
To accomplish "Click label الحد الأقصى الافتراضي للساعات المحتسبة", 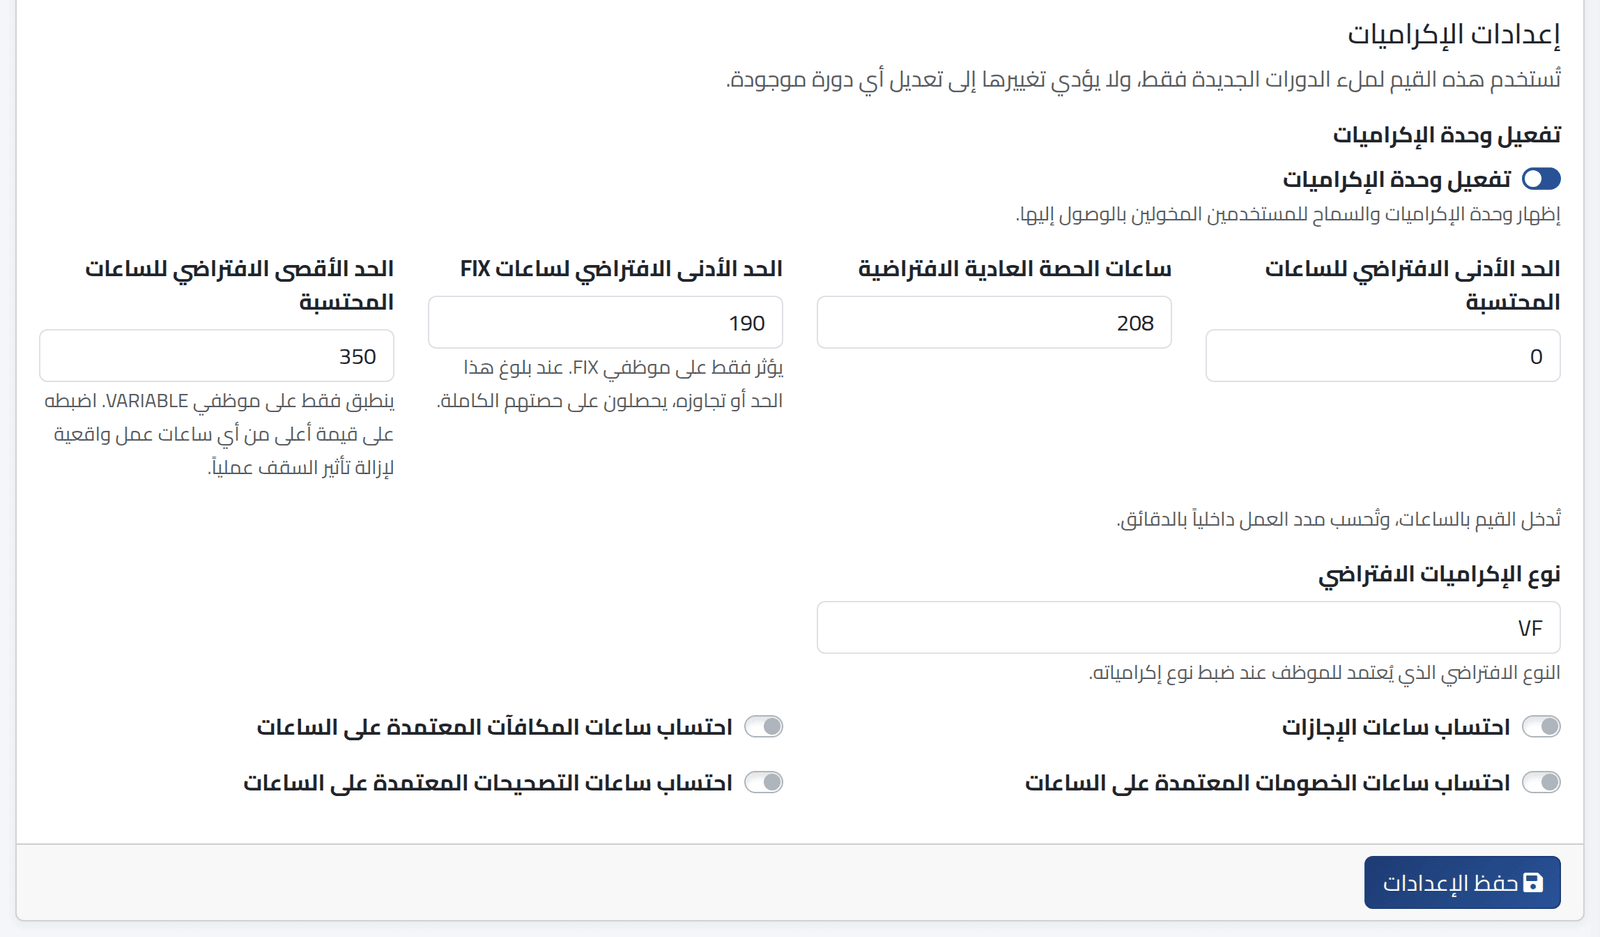I will click(239, 285).
